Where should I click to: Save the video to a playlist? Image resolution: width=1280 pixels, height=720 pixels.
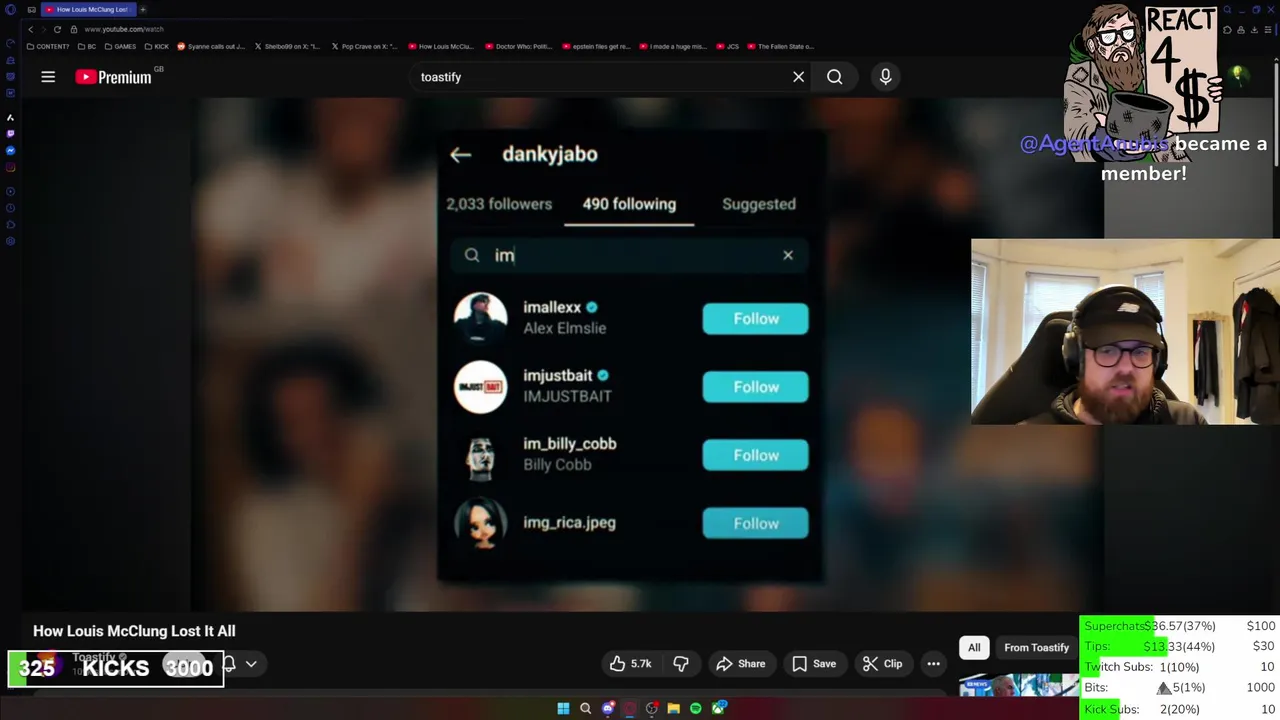(814, 664)
